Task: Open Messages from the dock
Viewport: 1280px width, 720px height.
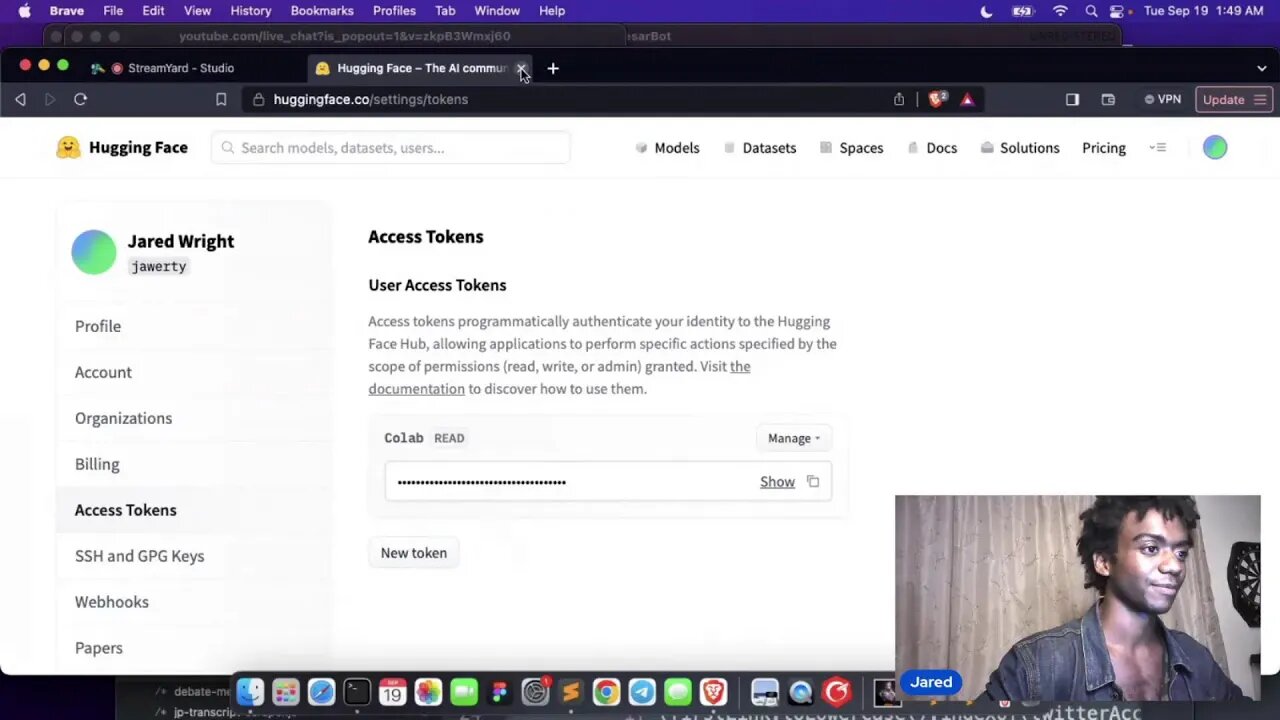Action: (x=678, y=692)
